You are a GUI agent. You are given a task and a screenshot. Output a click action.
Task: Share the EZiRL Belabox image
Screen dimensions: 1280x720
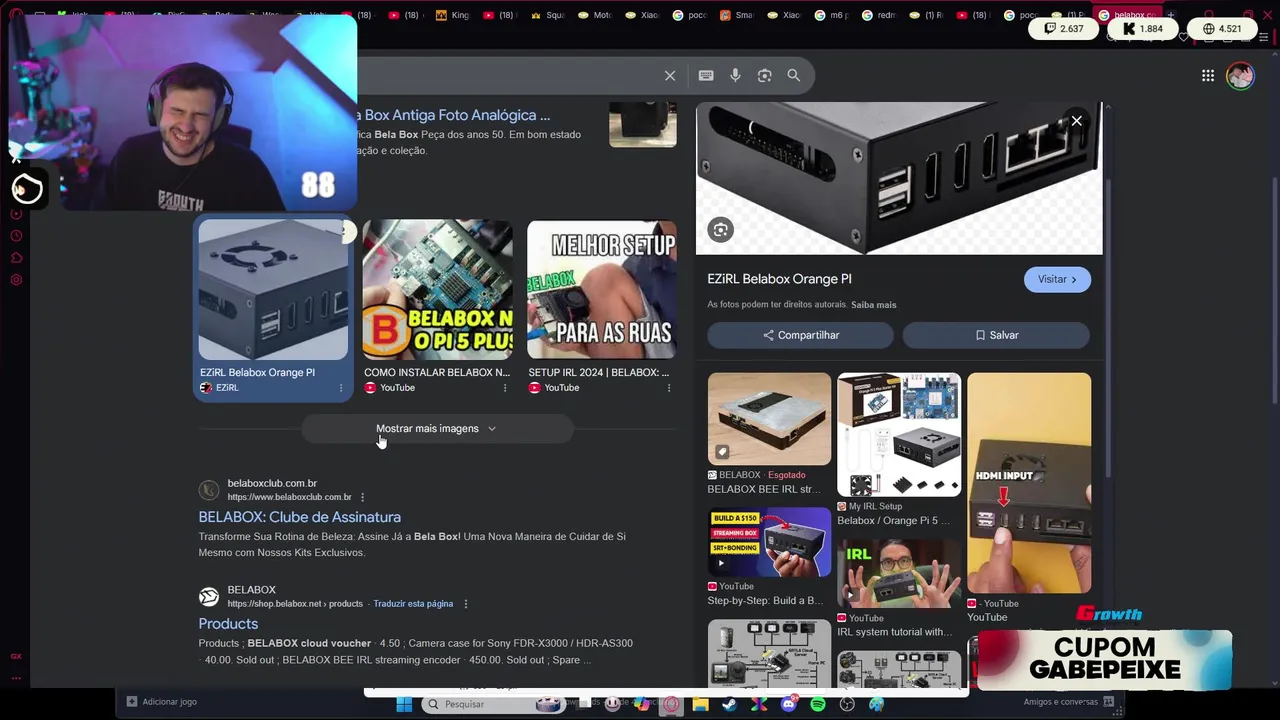[x=801, y=335]
